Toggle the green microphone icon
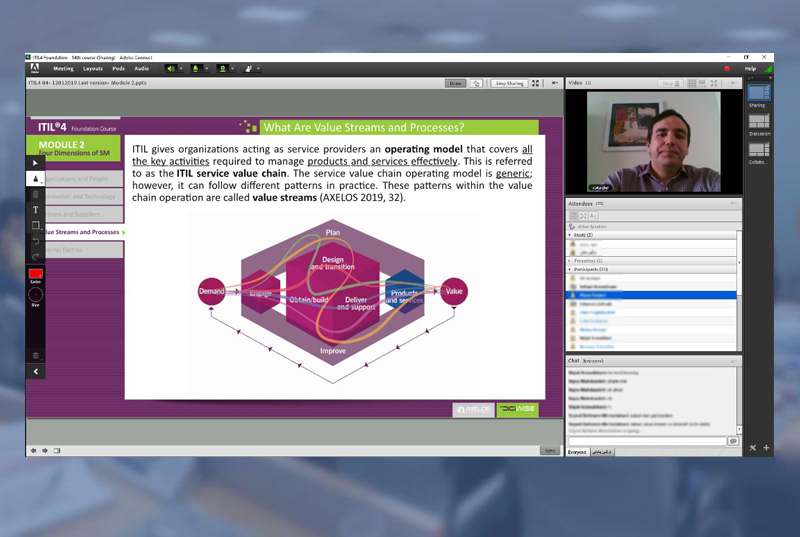Screen dimensions: 800x537 pos(195,68)
